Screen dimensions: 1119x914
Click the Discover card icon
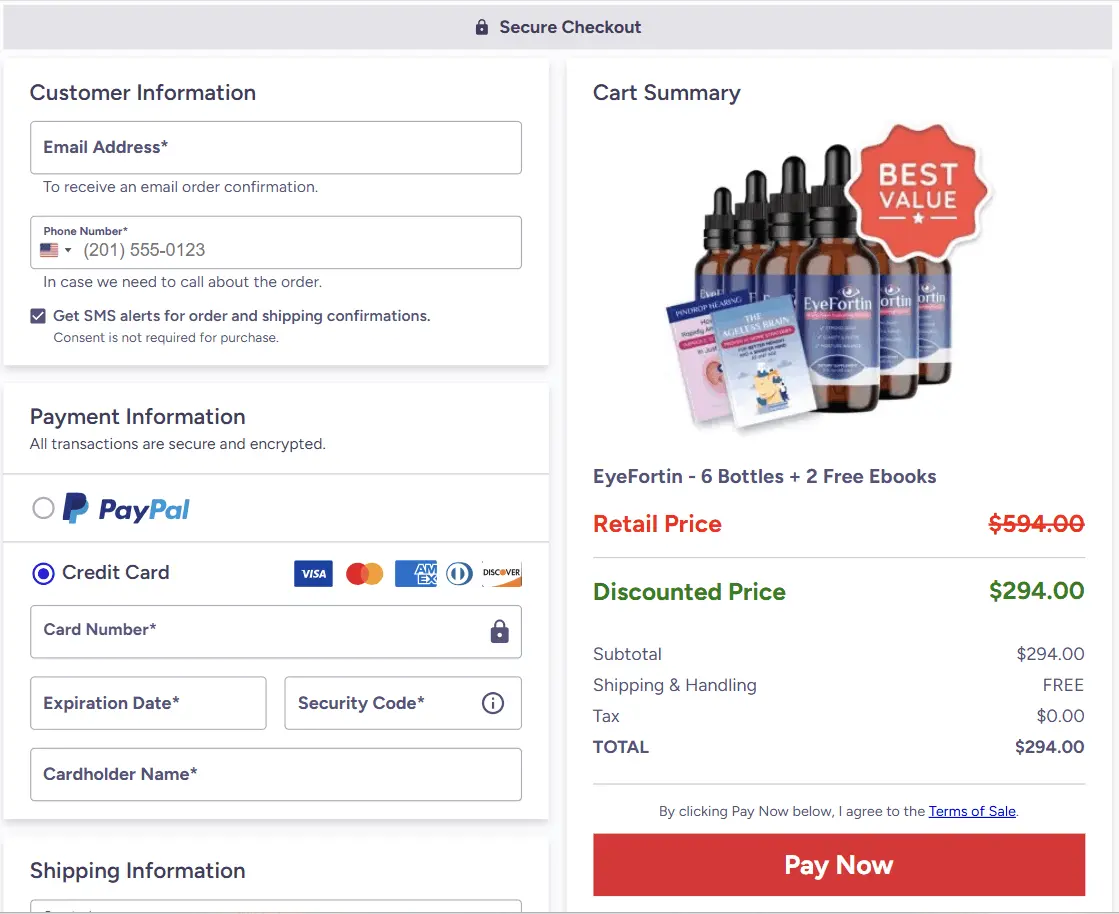point(501,574)
